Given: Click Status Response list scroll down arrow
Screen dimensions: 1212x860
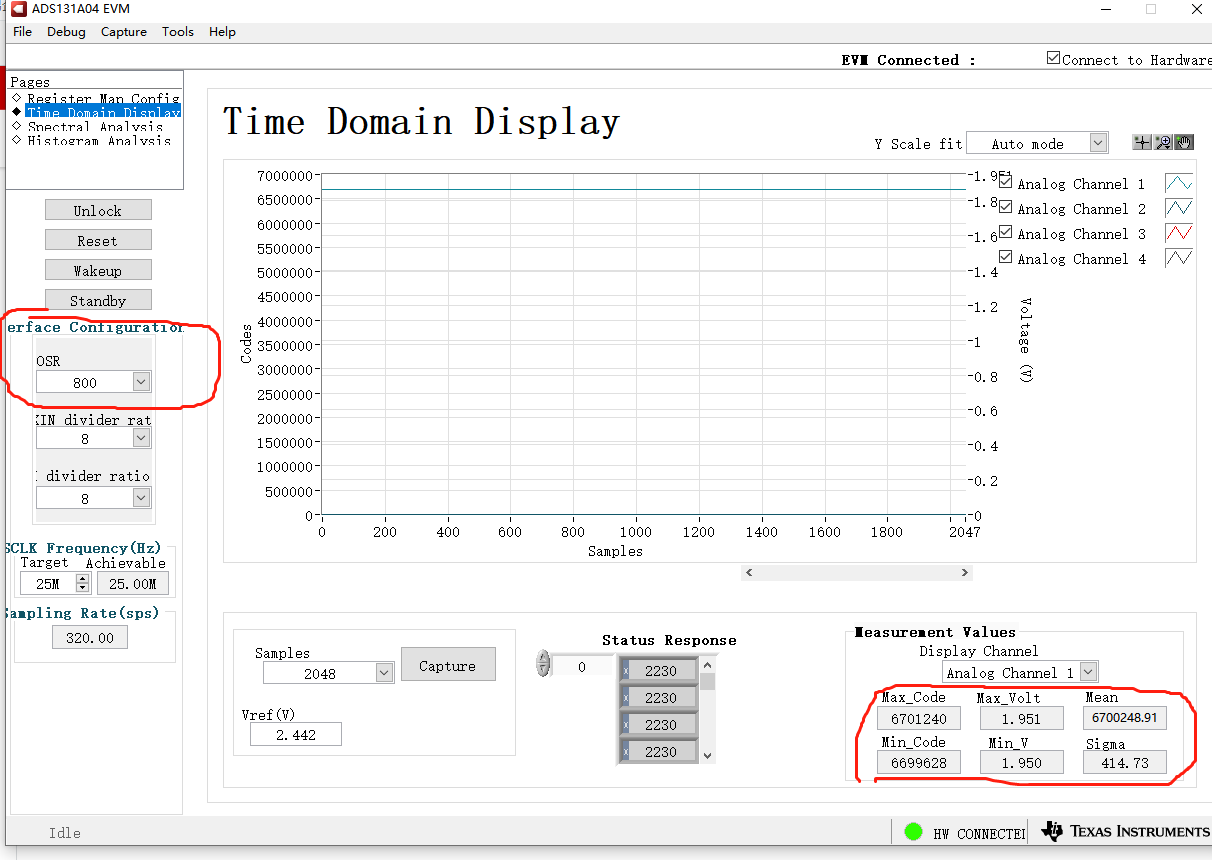Looking at the screenshot, I should point(708,756).
